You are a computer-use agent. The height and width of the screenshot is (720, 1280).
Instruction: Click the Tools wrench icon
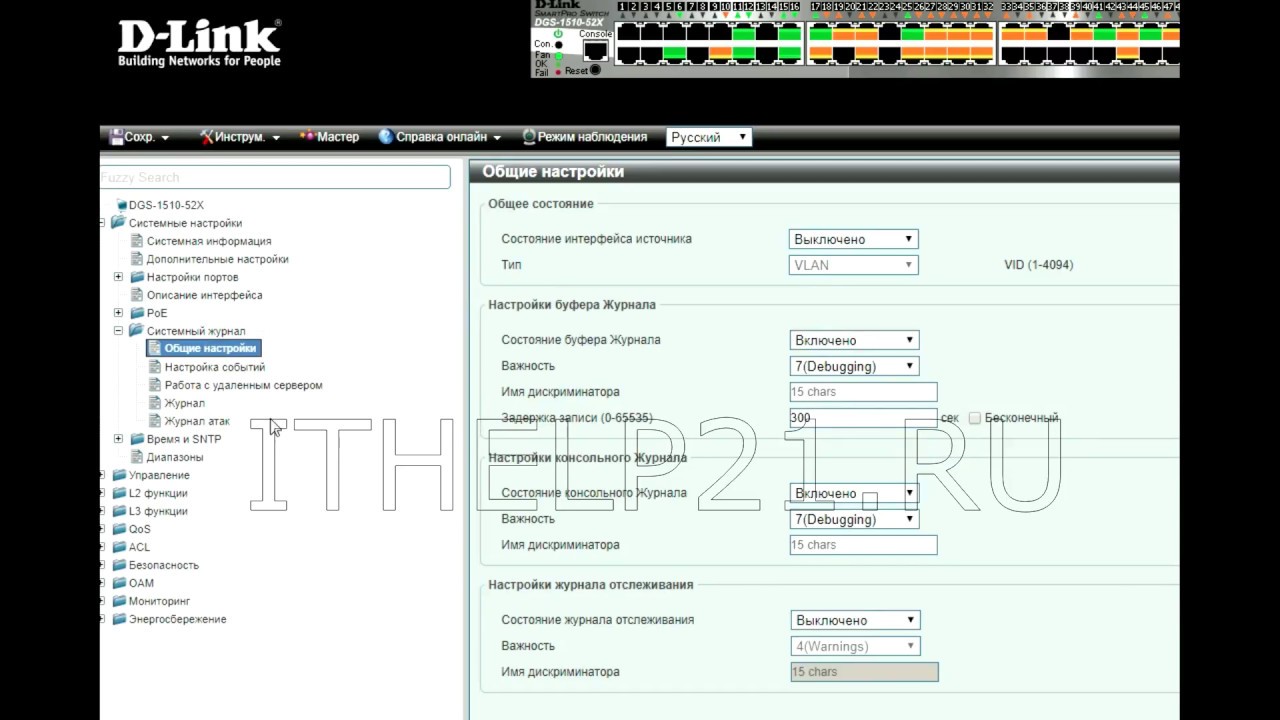click(x=206, y=137)
